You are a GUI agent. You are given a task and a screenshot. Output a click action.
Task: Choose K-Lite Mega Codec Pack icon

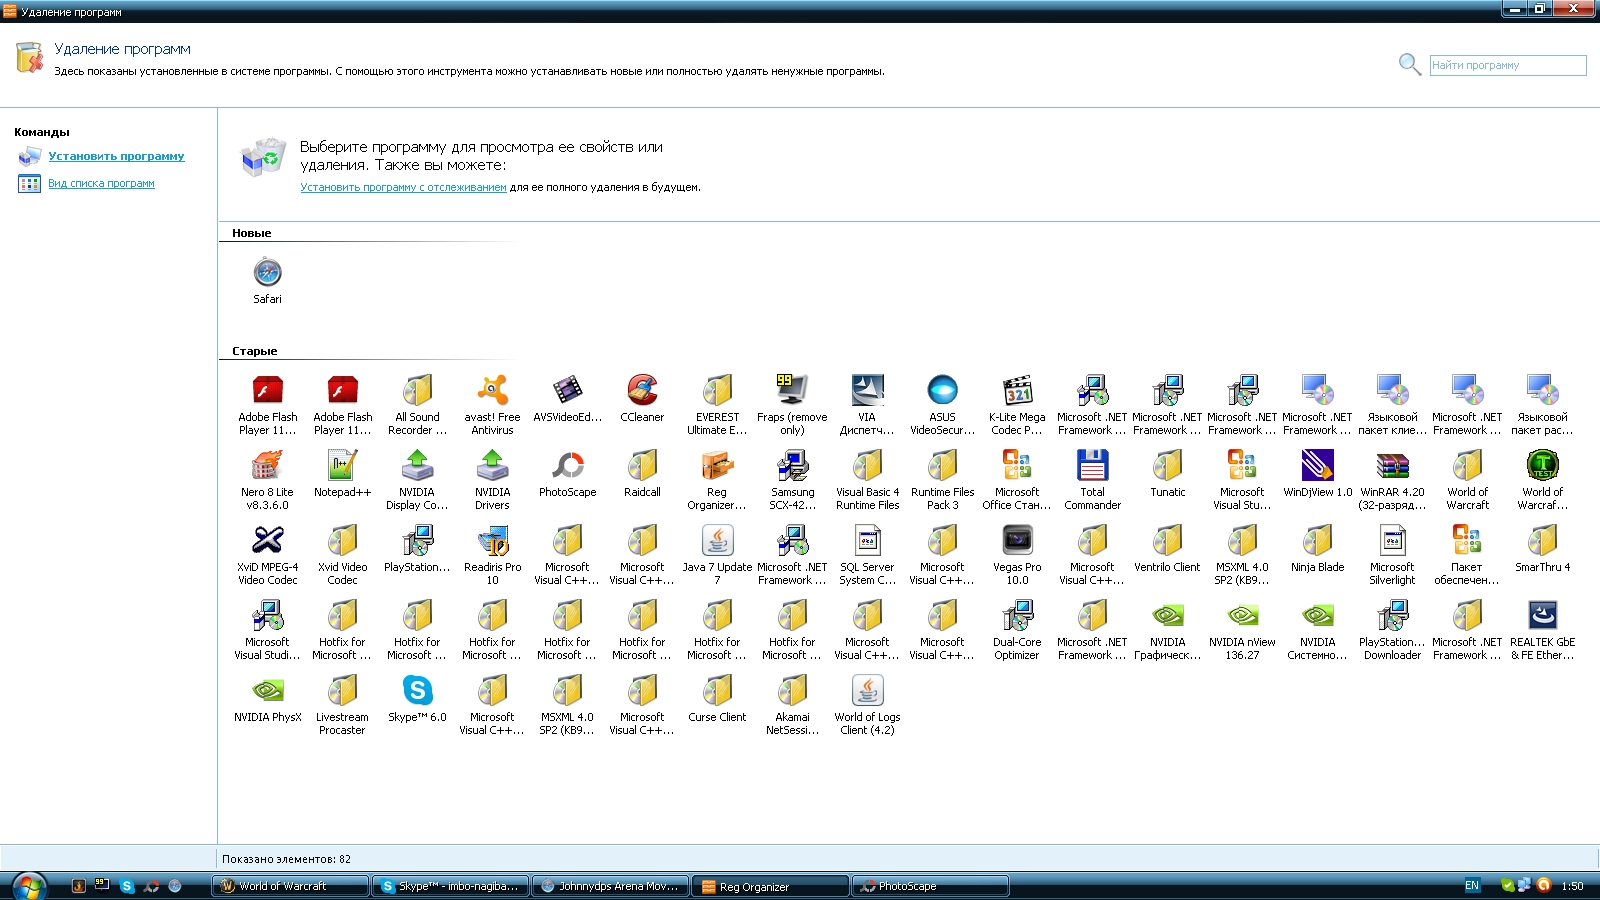coord(1017,390)
